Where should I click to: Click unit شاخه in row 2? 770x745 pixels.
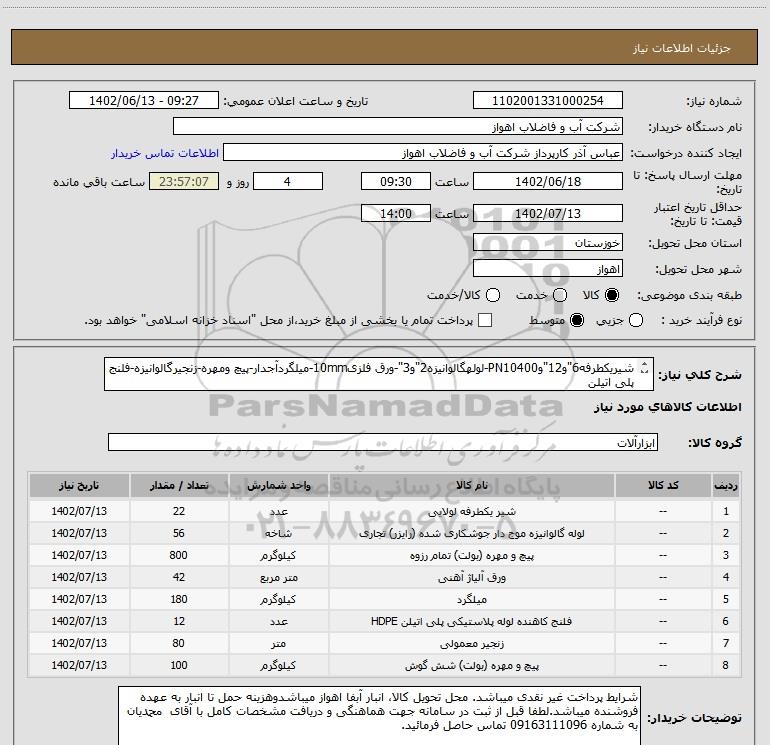click(278, 533)
